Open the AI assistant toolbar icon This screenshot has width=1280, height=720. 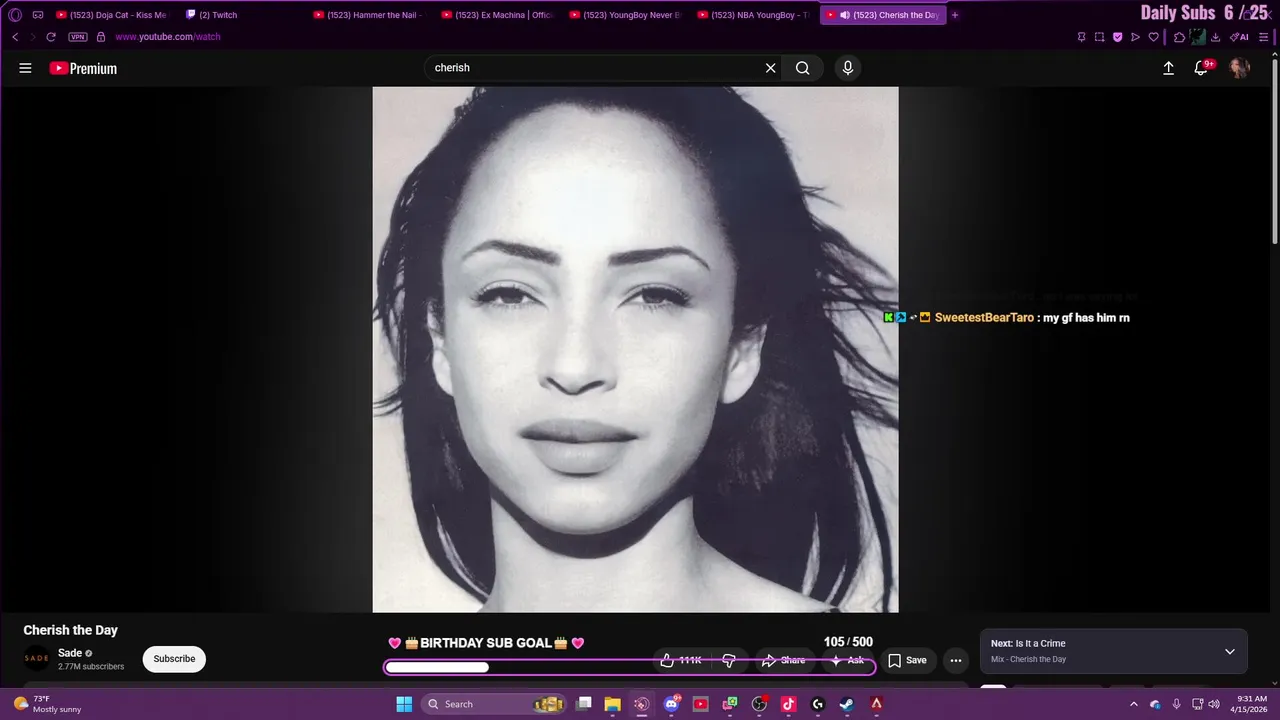click(x=1239, y=37)
